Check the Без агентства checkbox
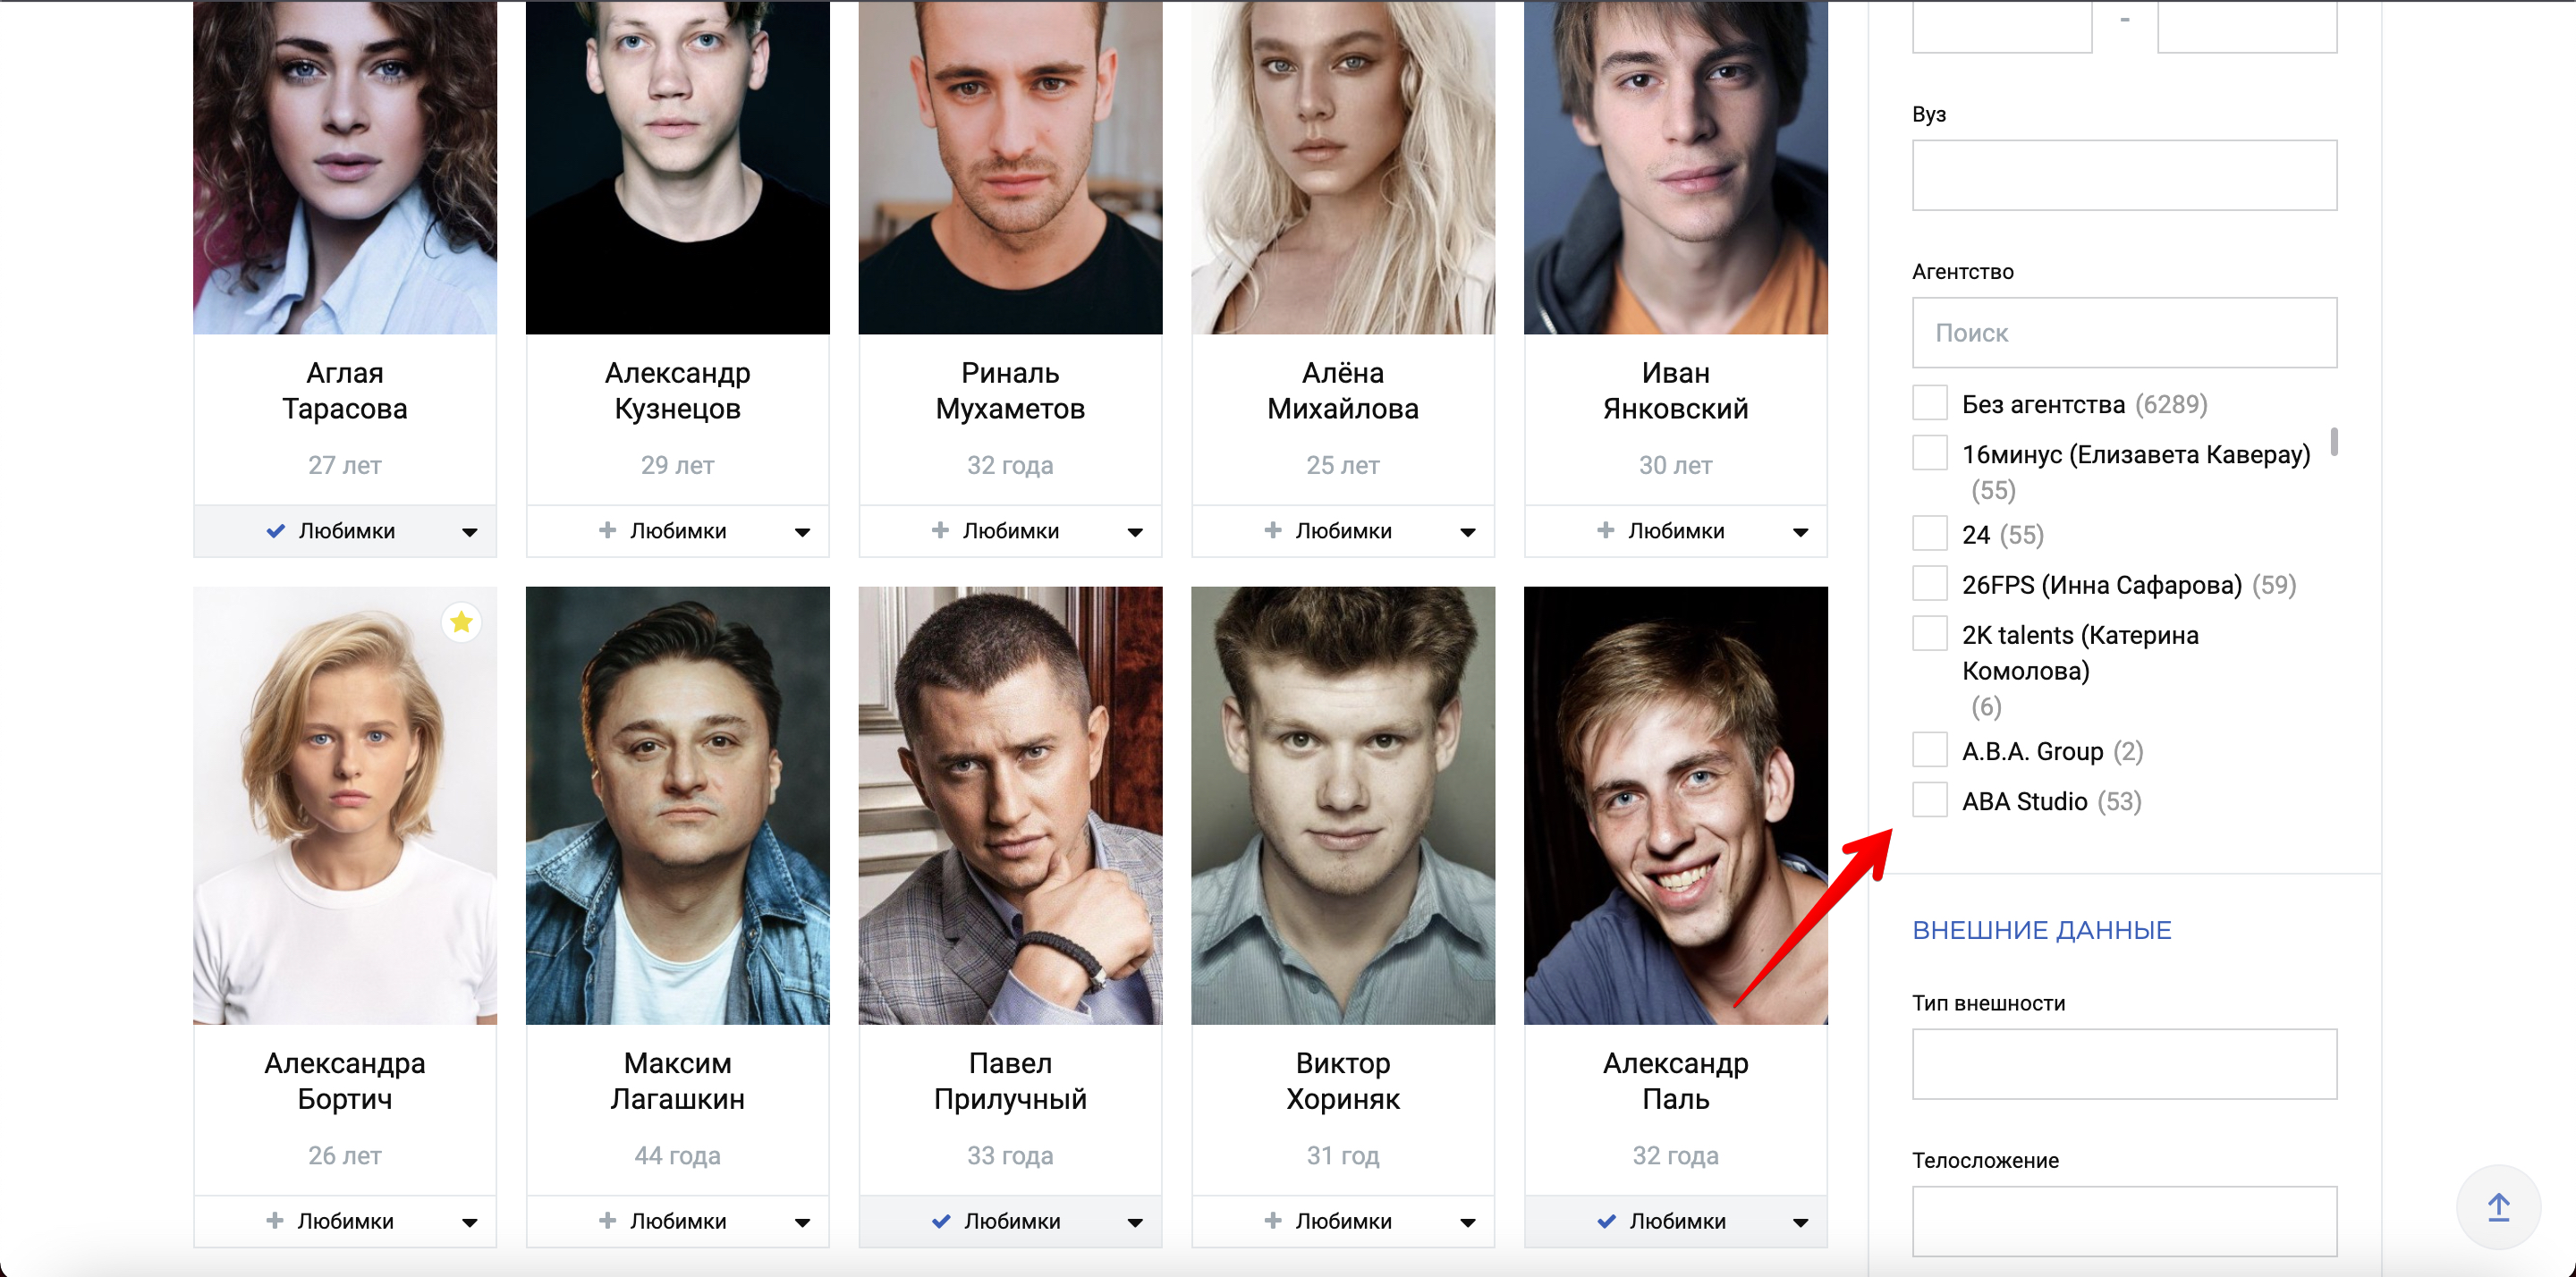Image resolution: width=2576 pixels, height=1277 pixels. point(1930,403)
